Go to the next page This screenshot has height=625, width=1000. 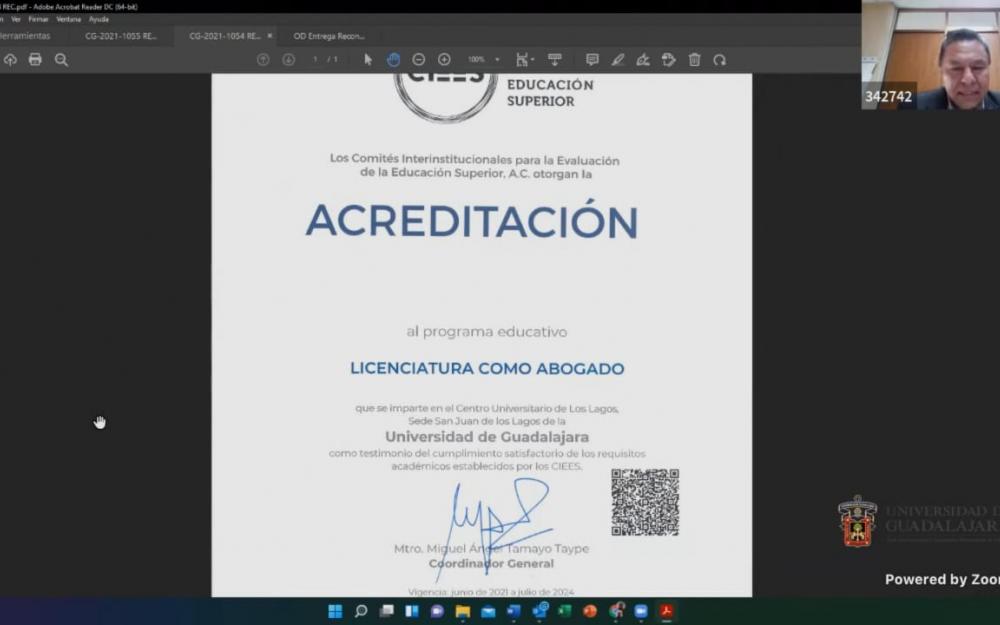click(288, 60)
